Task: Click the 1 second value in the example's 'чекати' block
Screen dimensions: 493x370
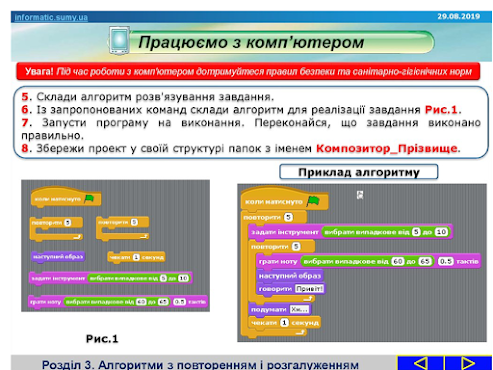Action: pyautogui.click(x=284, y=323)
